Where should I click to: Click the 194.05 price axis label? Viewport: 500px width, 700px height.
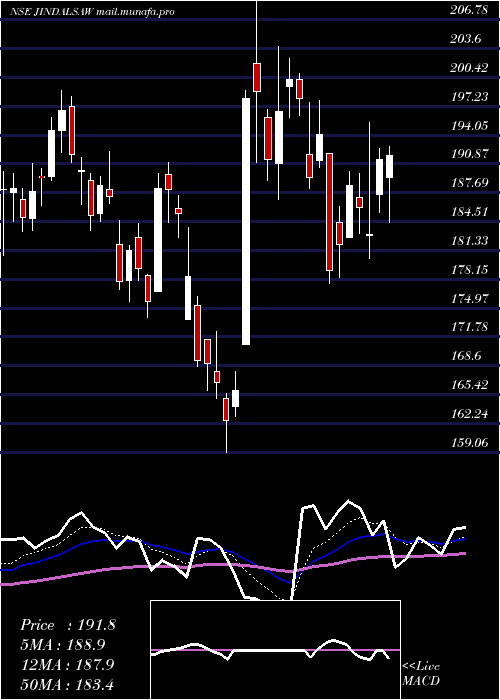(x=469, y=126)
